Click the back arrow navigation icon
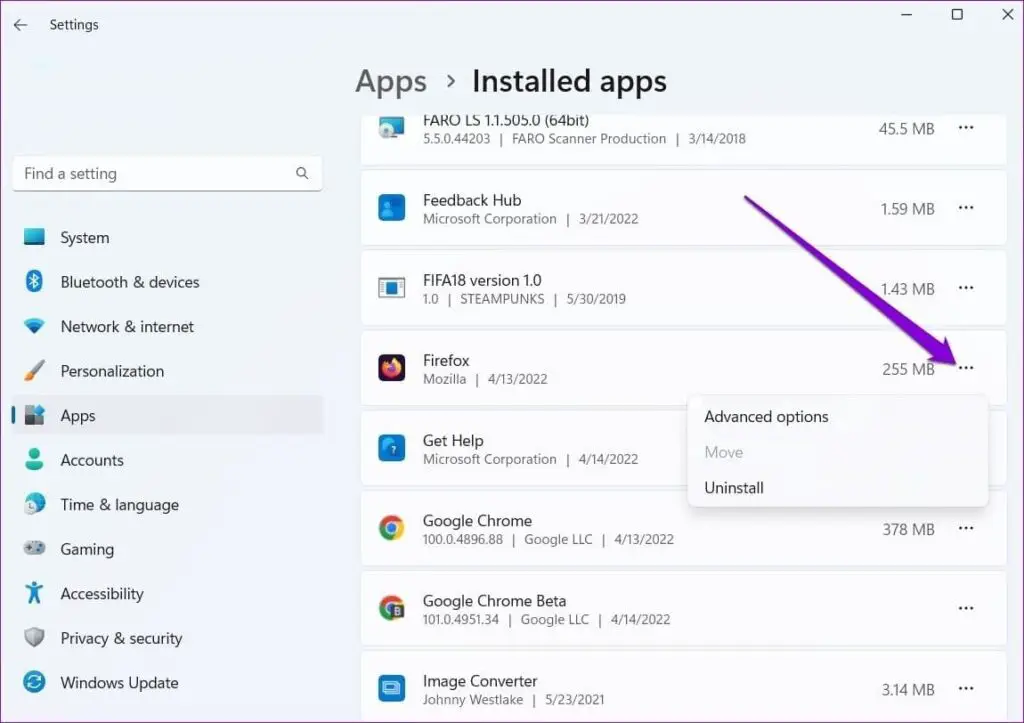Image resolution: width=1024 pixels, height=723 pixels. coord(20,24)
